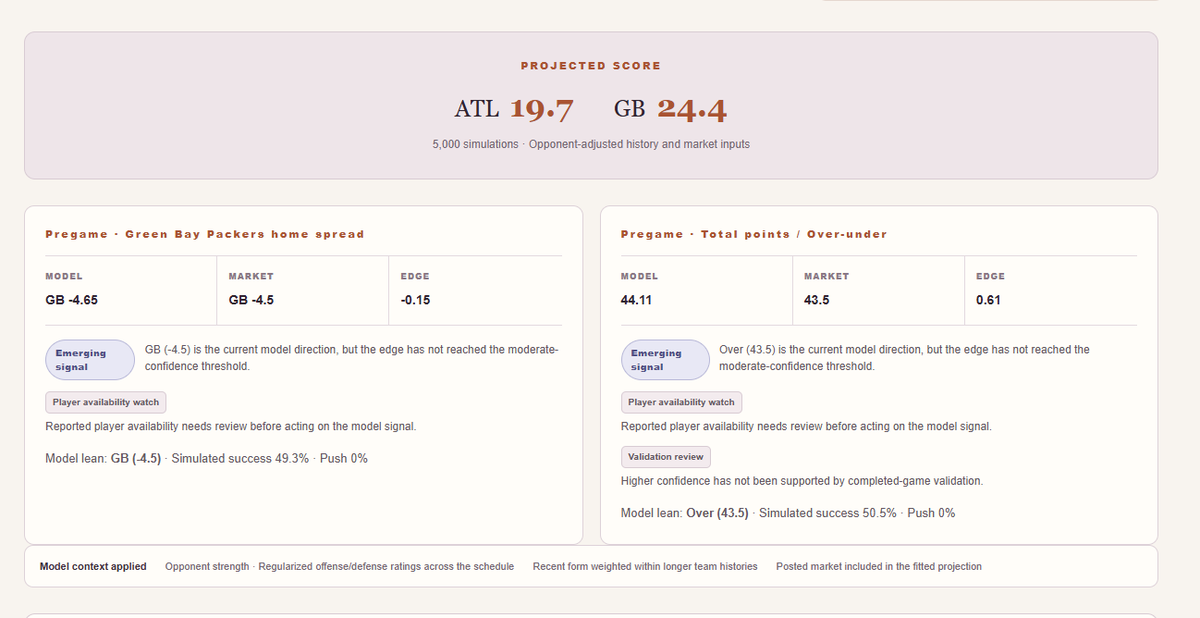Click the Emerging signal badge in over-under card

click(x=665, y=360)
